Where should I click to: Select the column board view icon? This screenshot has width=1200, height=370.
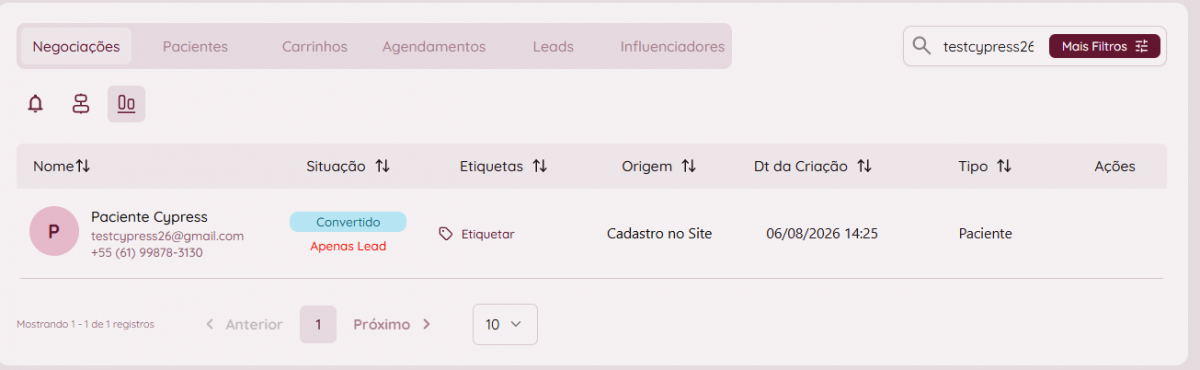[x=126, y=104]
